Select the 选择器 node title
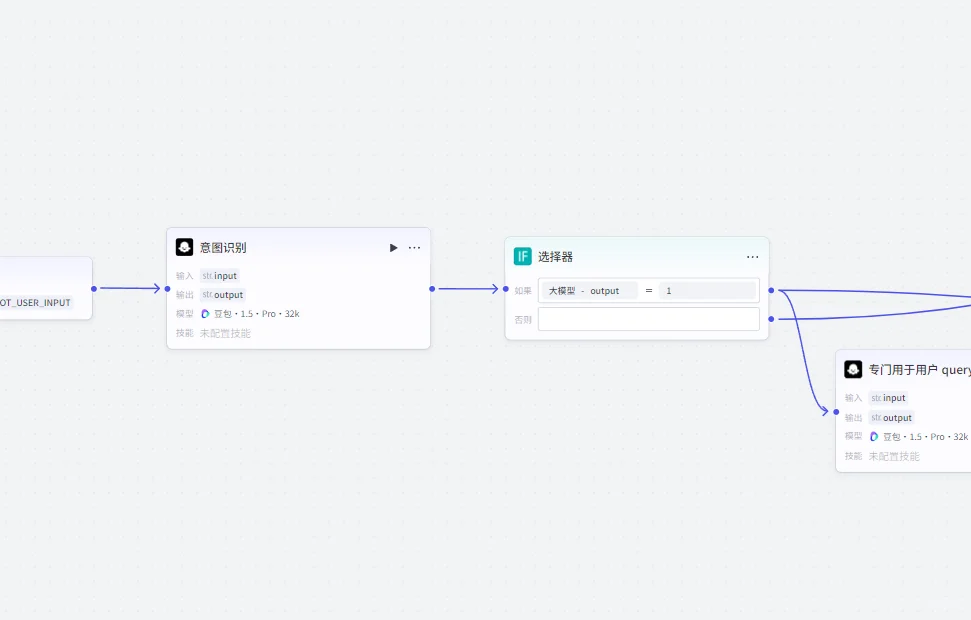This screenshot has width=971, height=620. click(555, 256)
